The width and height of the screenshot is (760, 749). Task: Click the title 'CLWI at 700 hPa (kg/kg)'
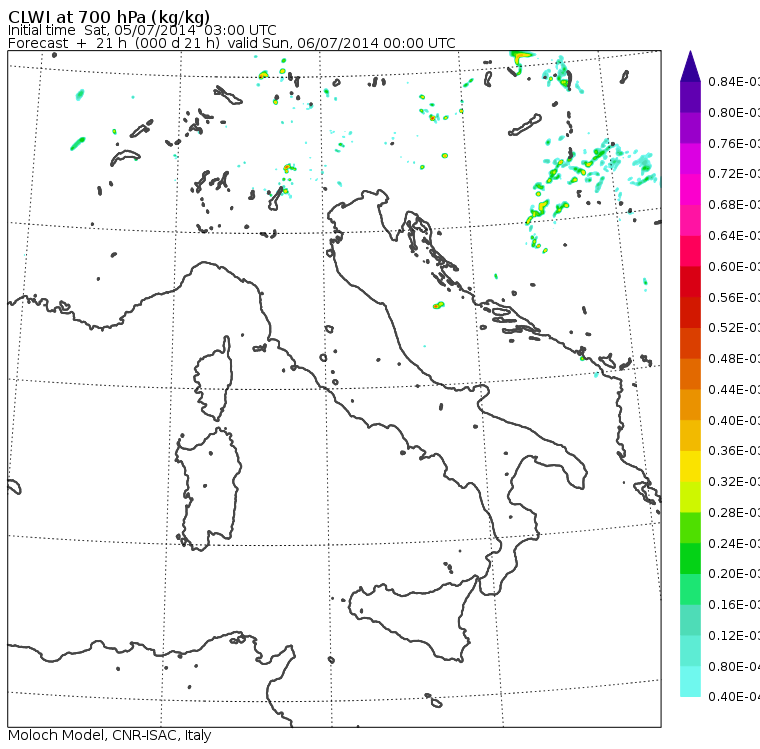(x=109, y=16)
